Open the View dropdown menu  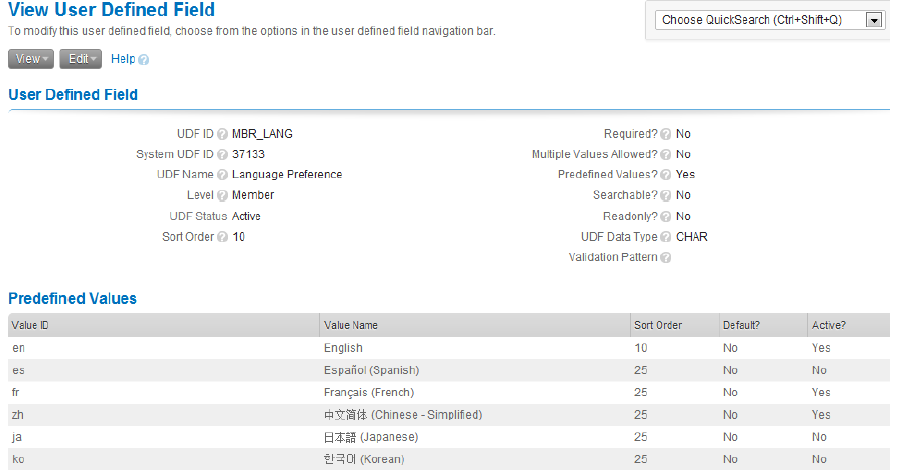tap(31, 59)
